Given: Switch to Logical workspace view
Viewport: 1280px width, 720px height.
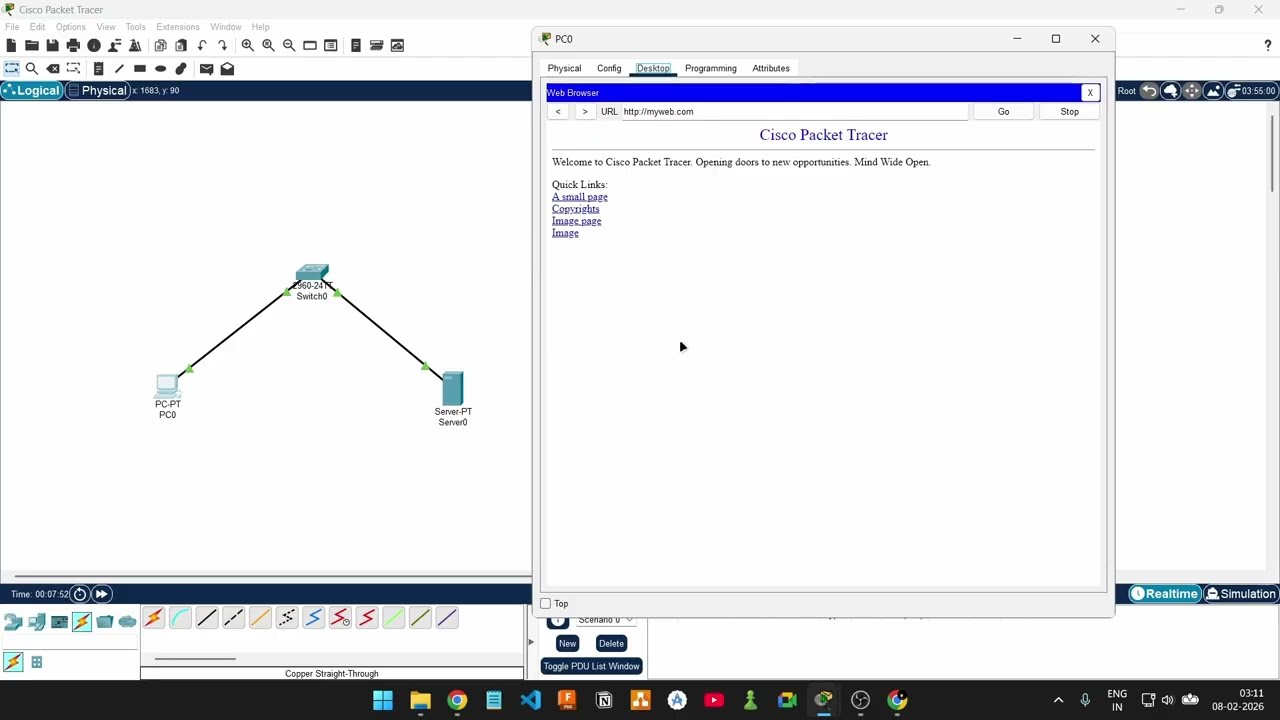Looking at the screenshot, I should coord(31,91).
